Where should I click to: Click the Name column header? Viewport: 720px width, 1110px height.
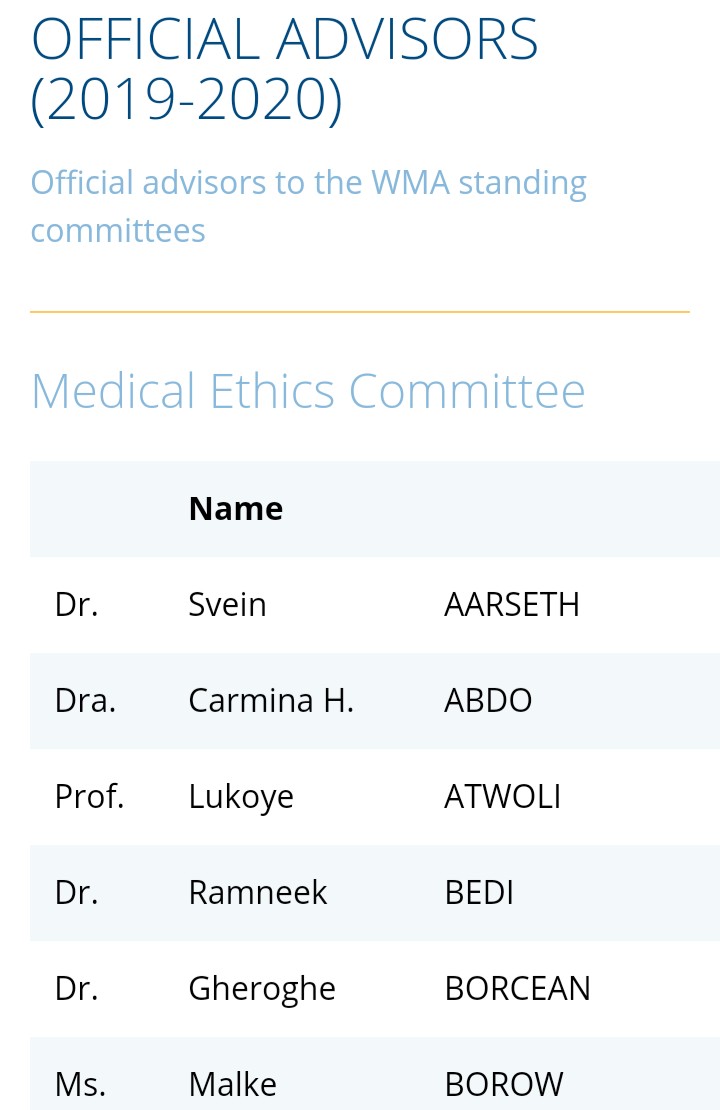point(236,508)
